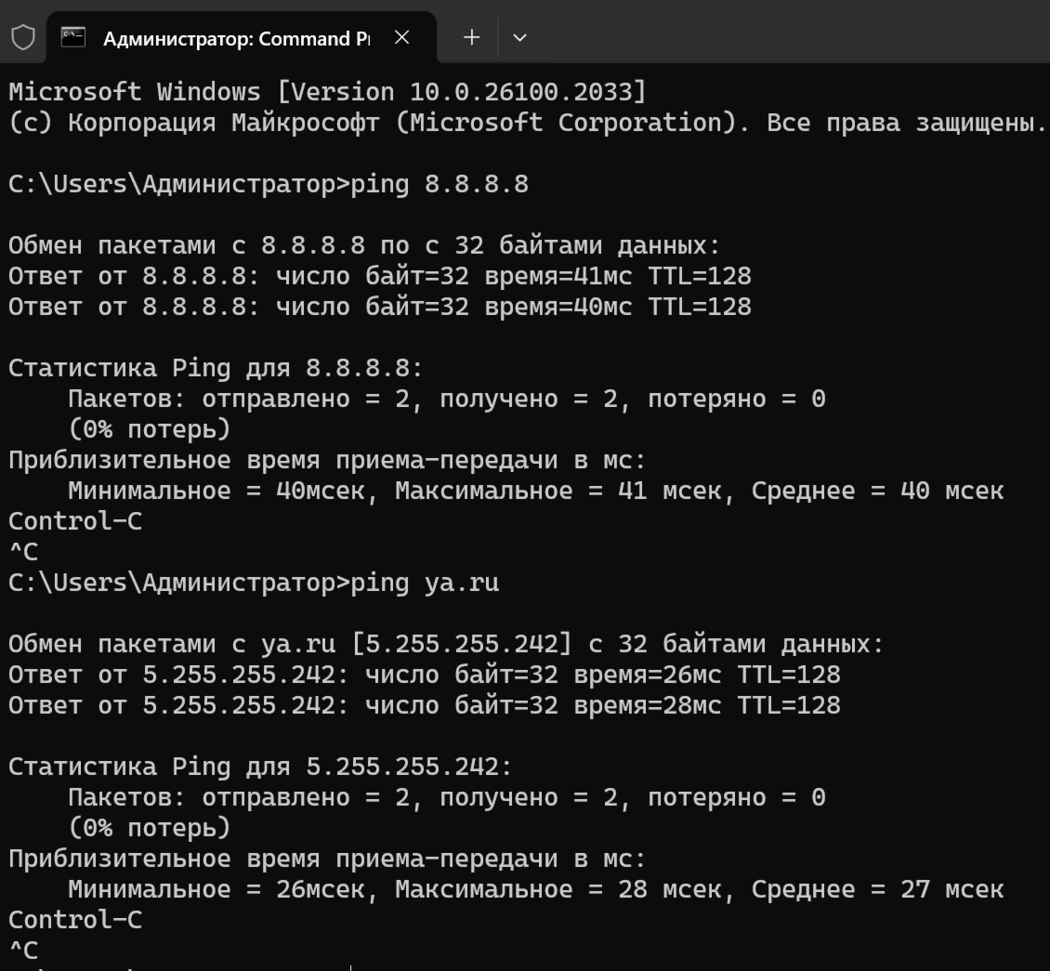Click the "Статистика Ping для 5.255.255.242" heading

tap(260, 767)
